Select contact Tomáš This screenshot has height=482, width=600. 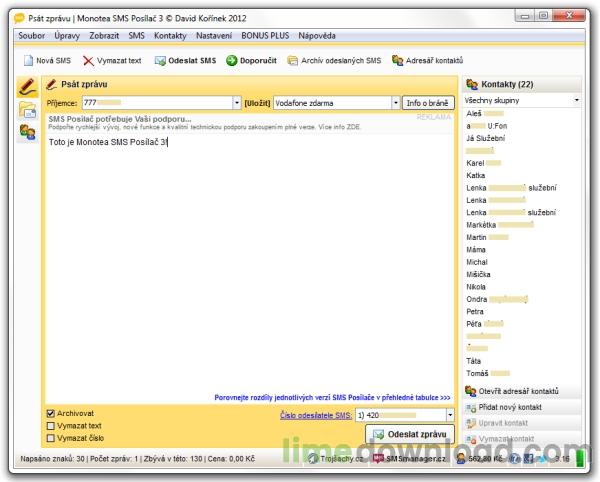pos(488,373)
